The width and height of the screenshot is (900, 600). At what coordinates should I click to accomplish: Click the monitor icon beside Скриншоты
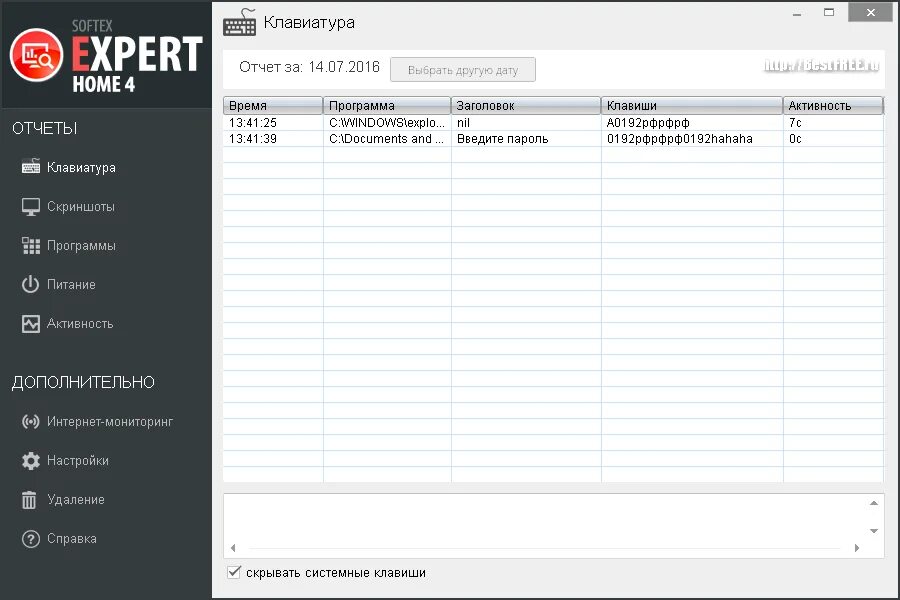(31, 207)
